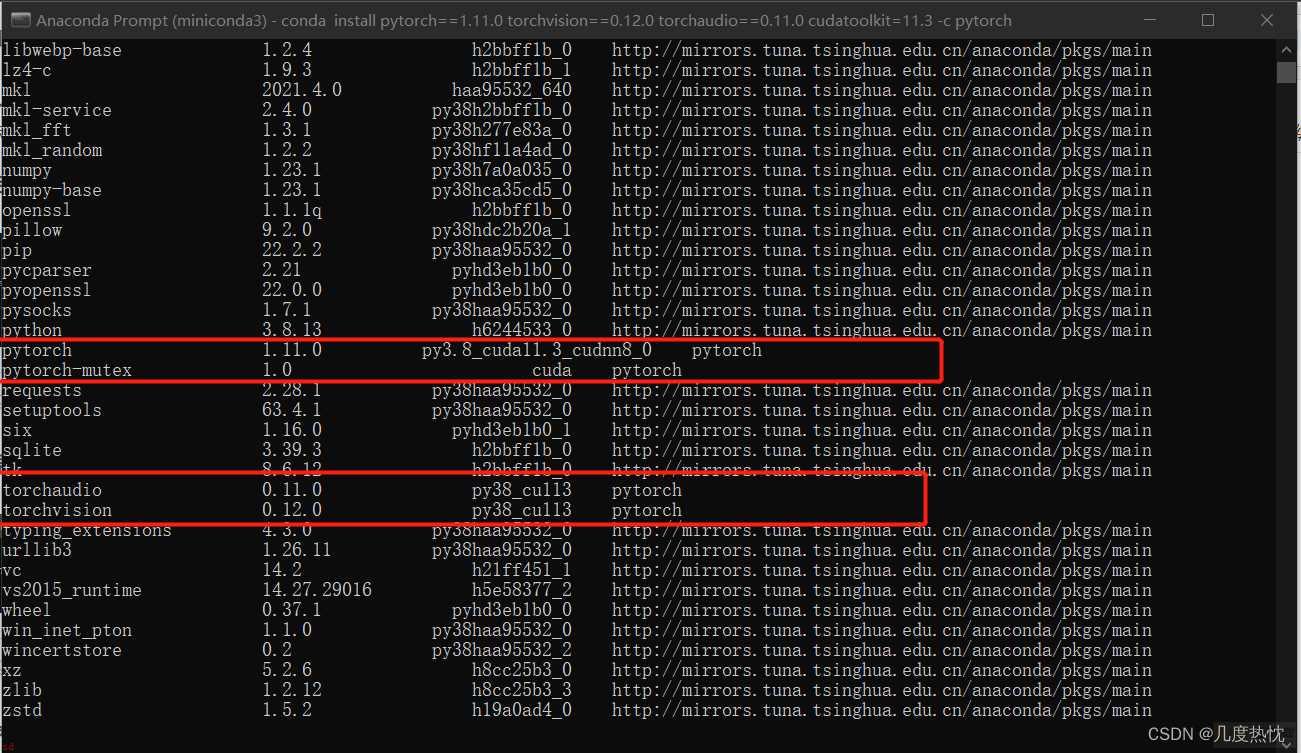Click the package name requests
The image size is (1301, 753).
(x=42, y=390)
